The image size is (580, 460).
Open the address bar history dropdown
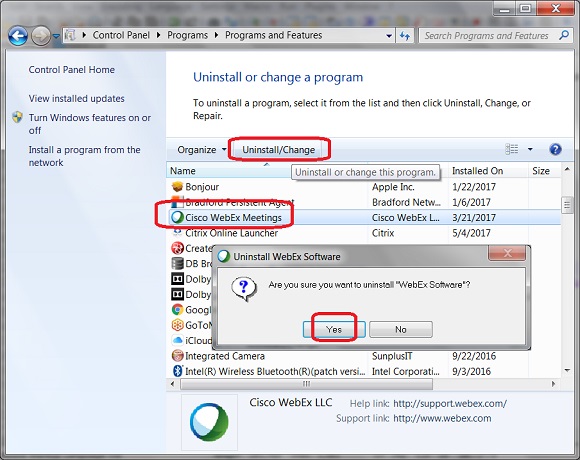pyautogui.click(x=389, y=36)
